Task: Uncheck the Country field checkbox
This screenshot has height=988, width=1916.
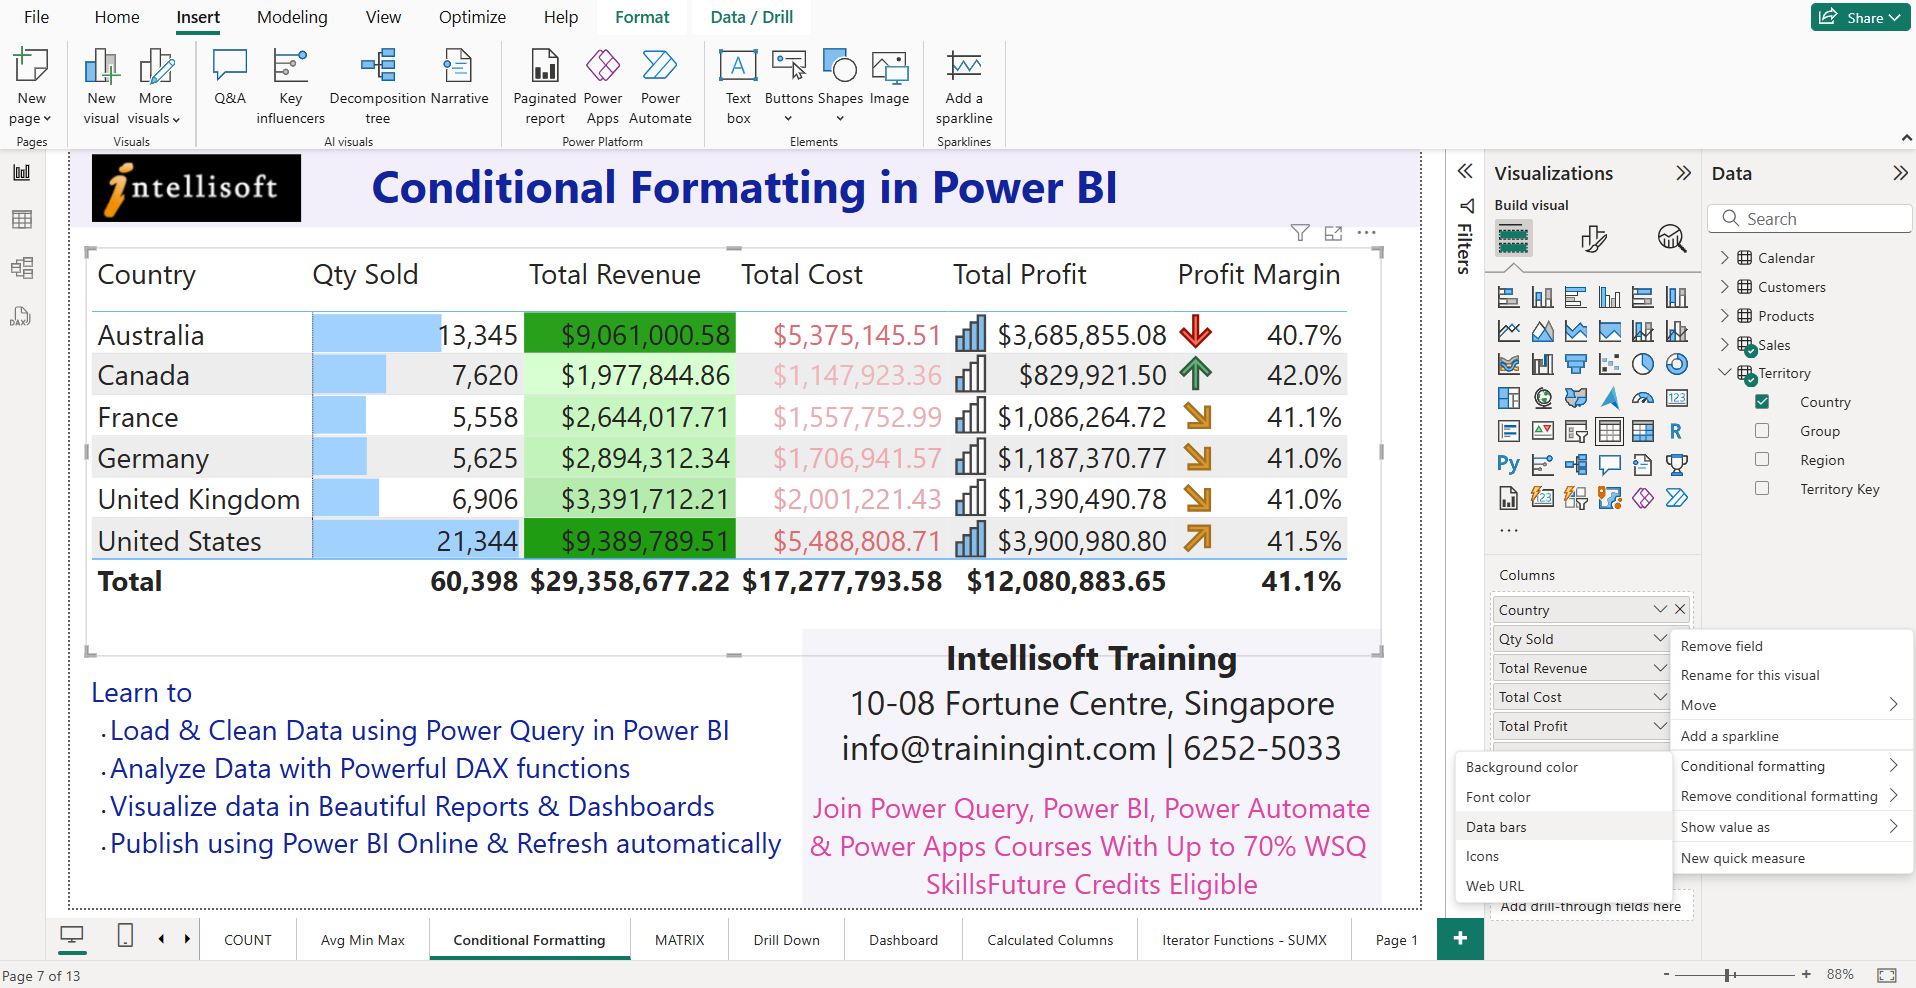Action: (1762, 402)
